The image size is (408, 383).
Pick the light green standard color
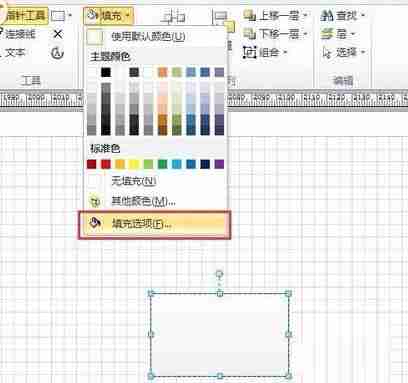pos(148,164)
